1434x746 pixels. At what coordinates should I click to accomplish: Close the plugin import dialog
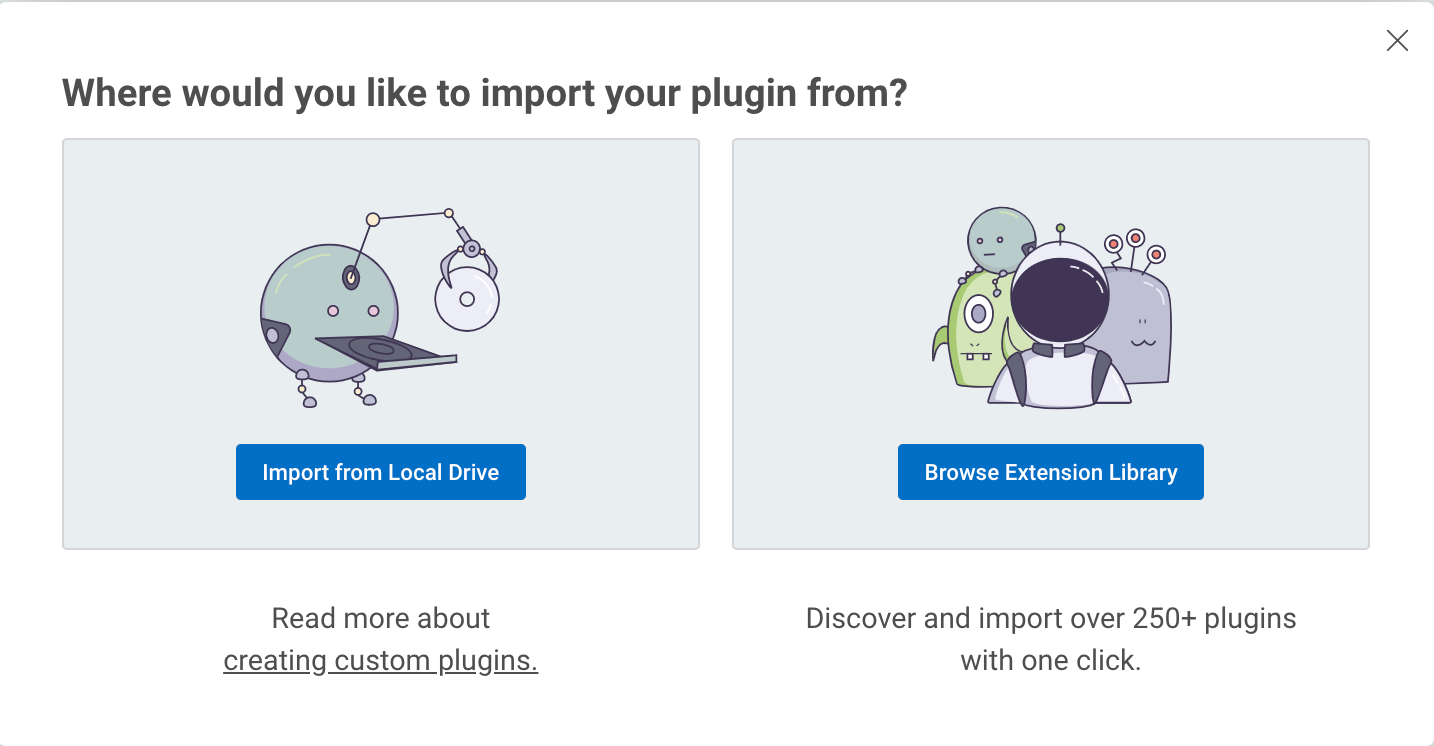click(x=1397, y=40)
